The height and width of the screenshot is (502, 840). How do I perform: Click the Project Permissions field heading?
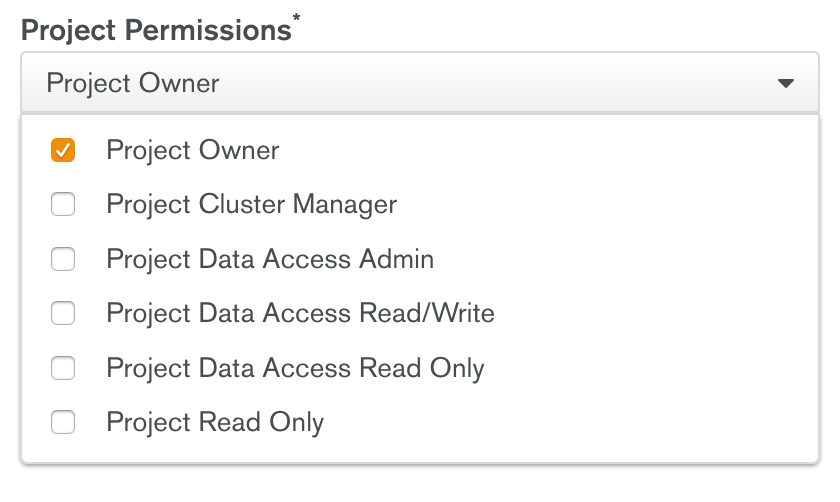tap(156, 30)
